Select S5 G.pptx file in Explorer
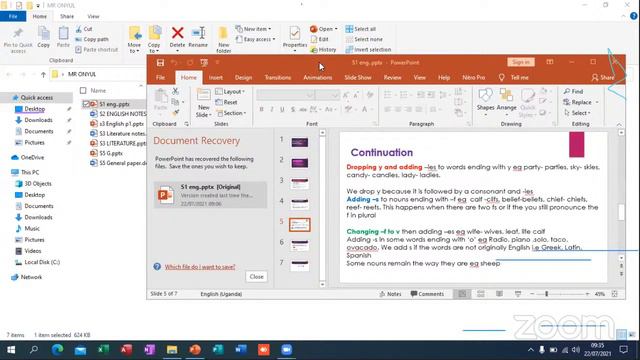 (106, 153)
